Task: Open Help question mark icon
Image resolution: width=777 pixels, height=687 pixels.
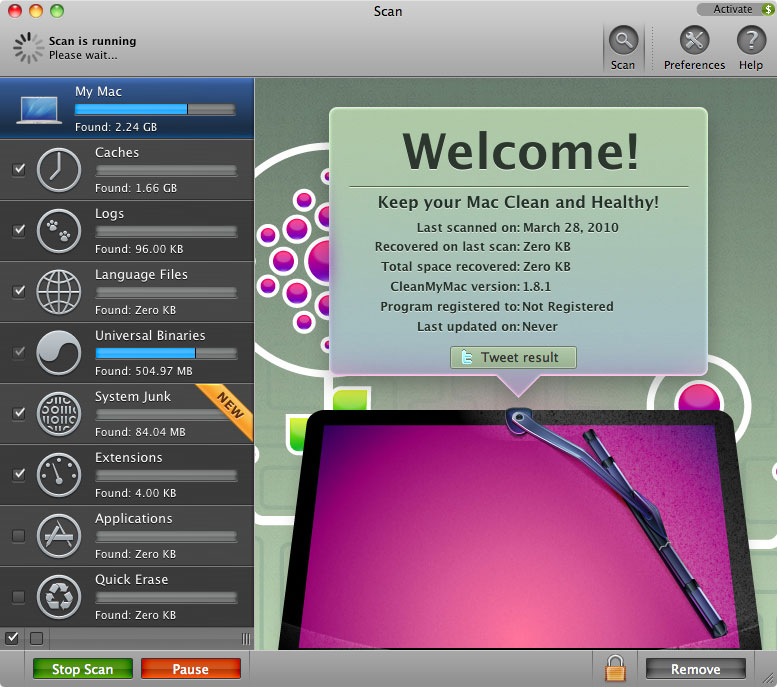Action: point(751,40)
